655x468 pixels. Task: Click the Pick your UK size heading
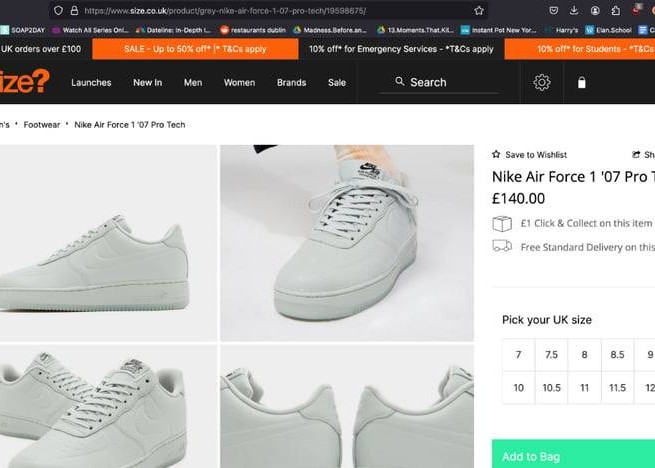click(547, 320)
